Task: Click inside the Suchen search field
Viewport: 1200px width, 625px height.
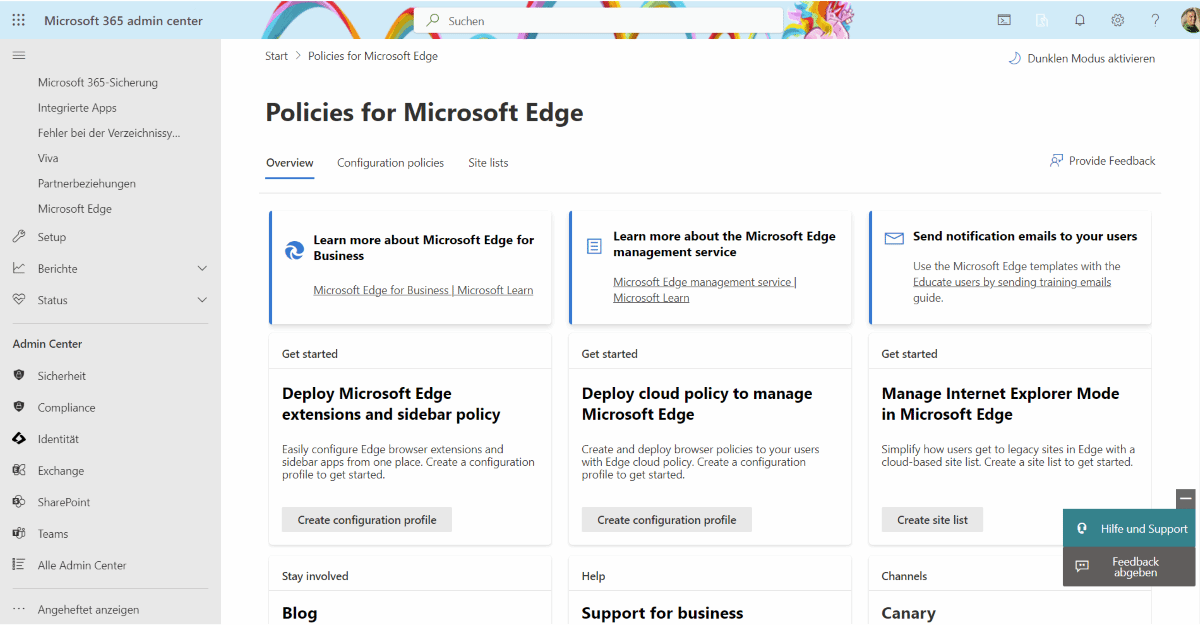Action: click(x=600, y=19)
